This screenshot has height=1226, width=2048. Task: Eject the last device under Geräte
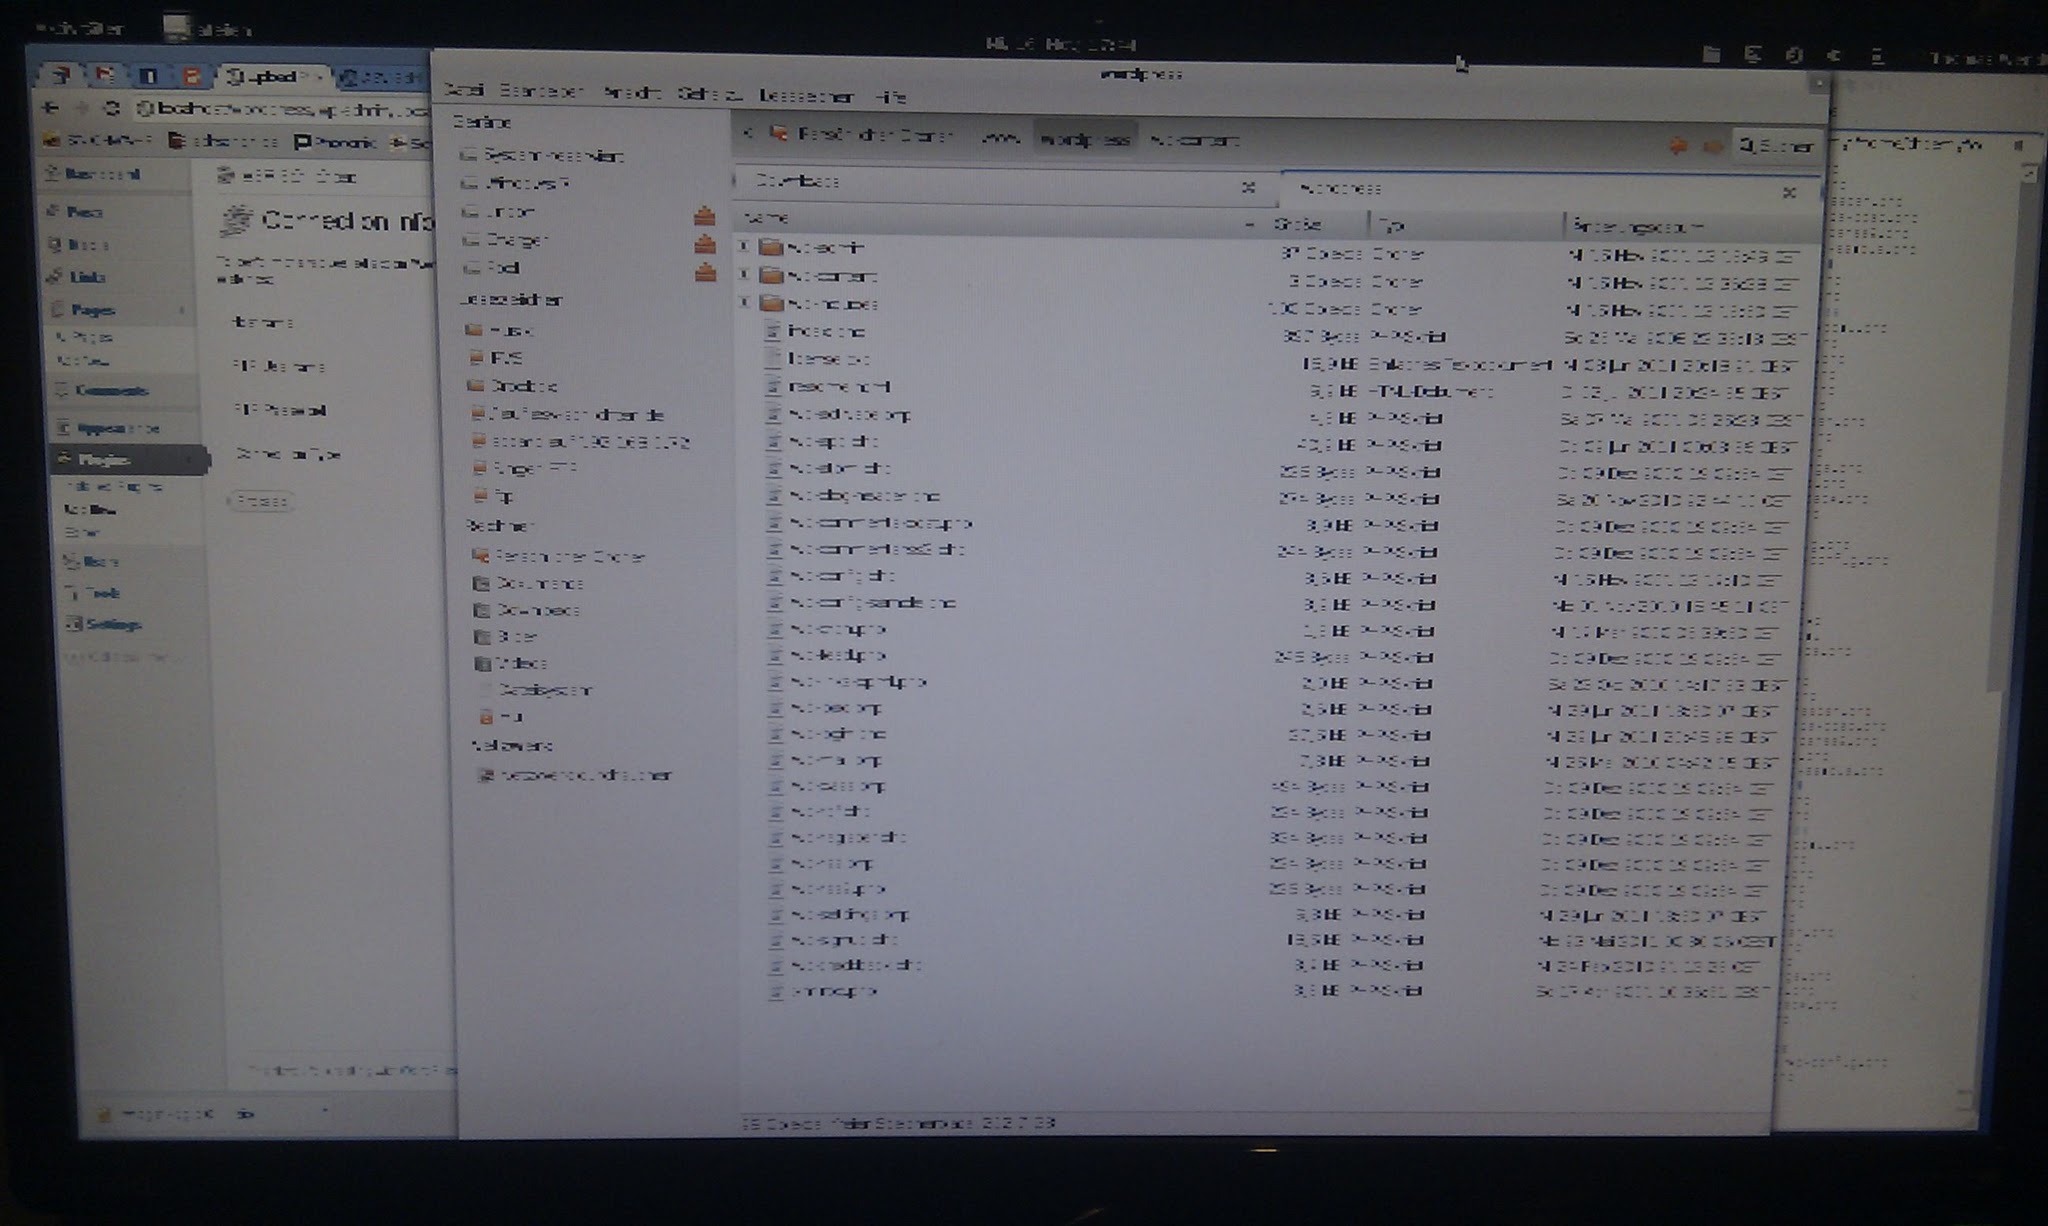pos(705,271)
